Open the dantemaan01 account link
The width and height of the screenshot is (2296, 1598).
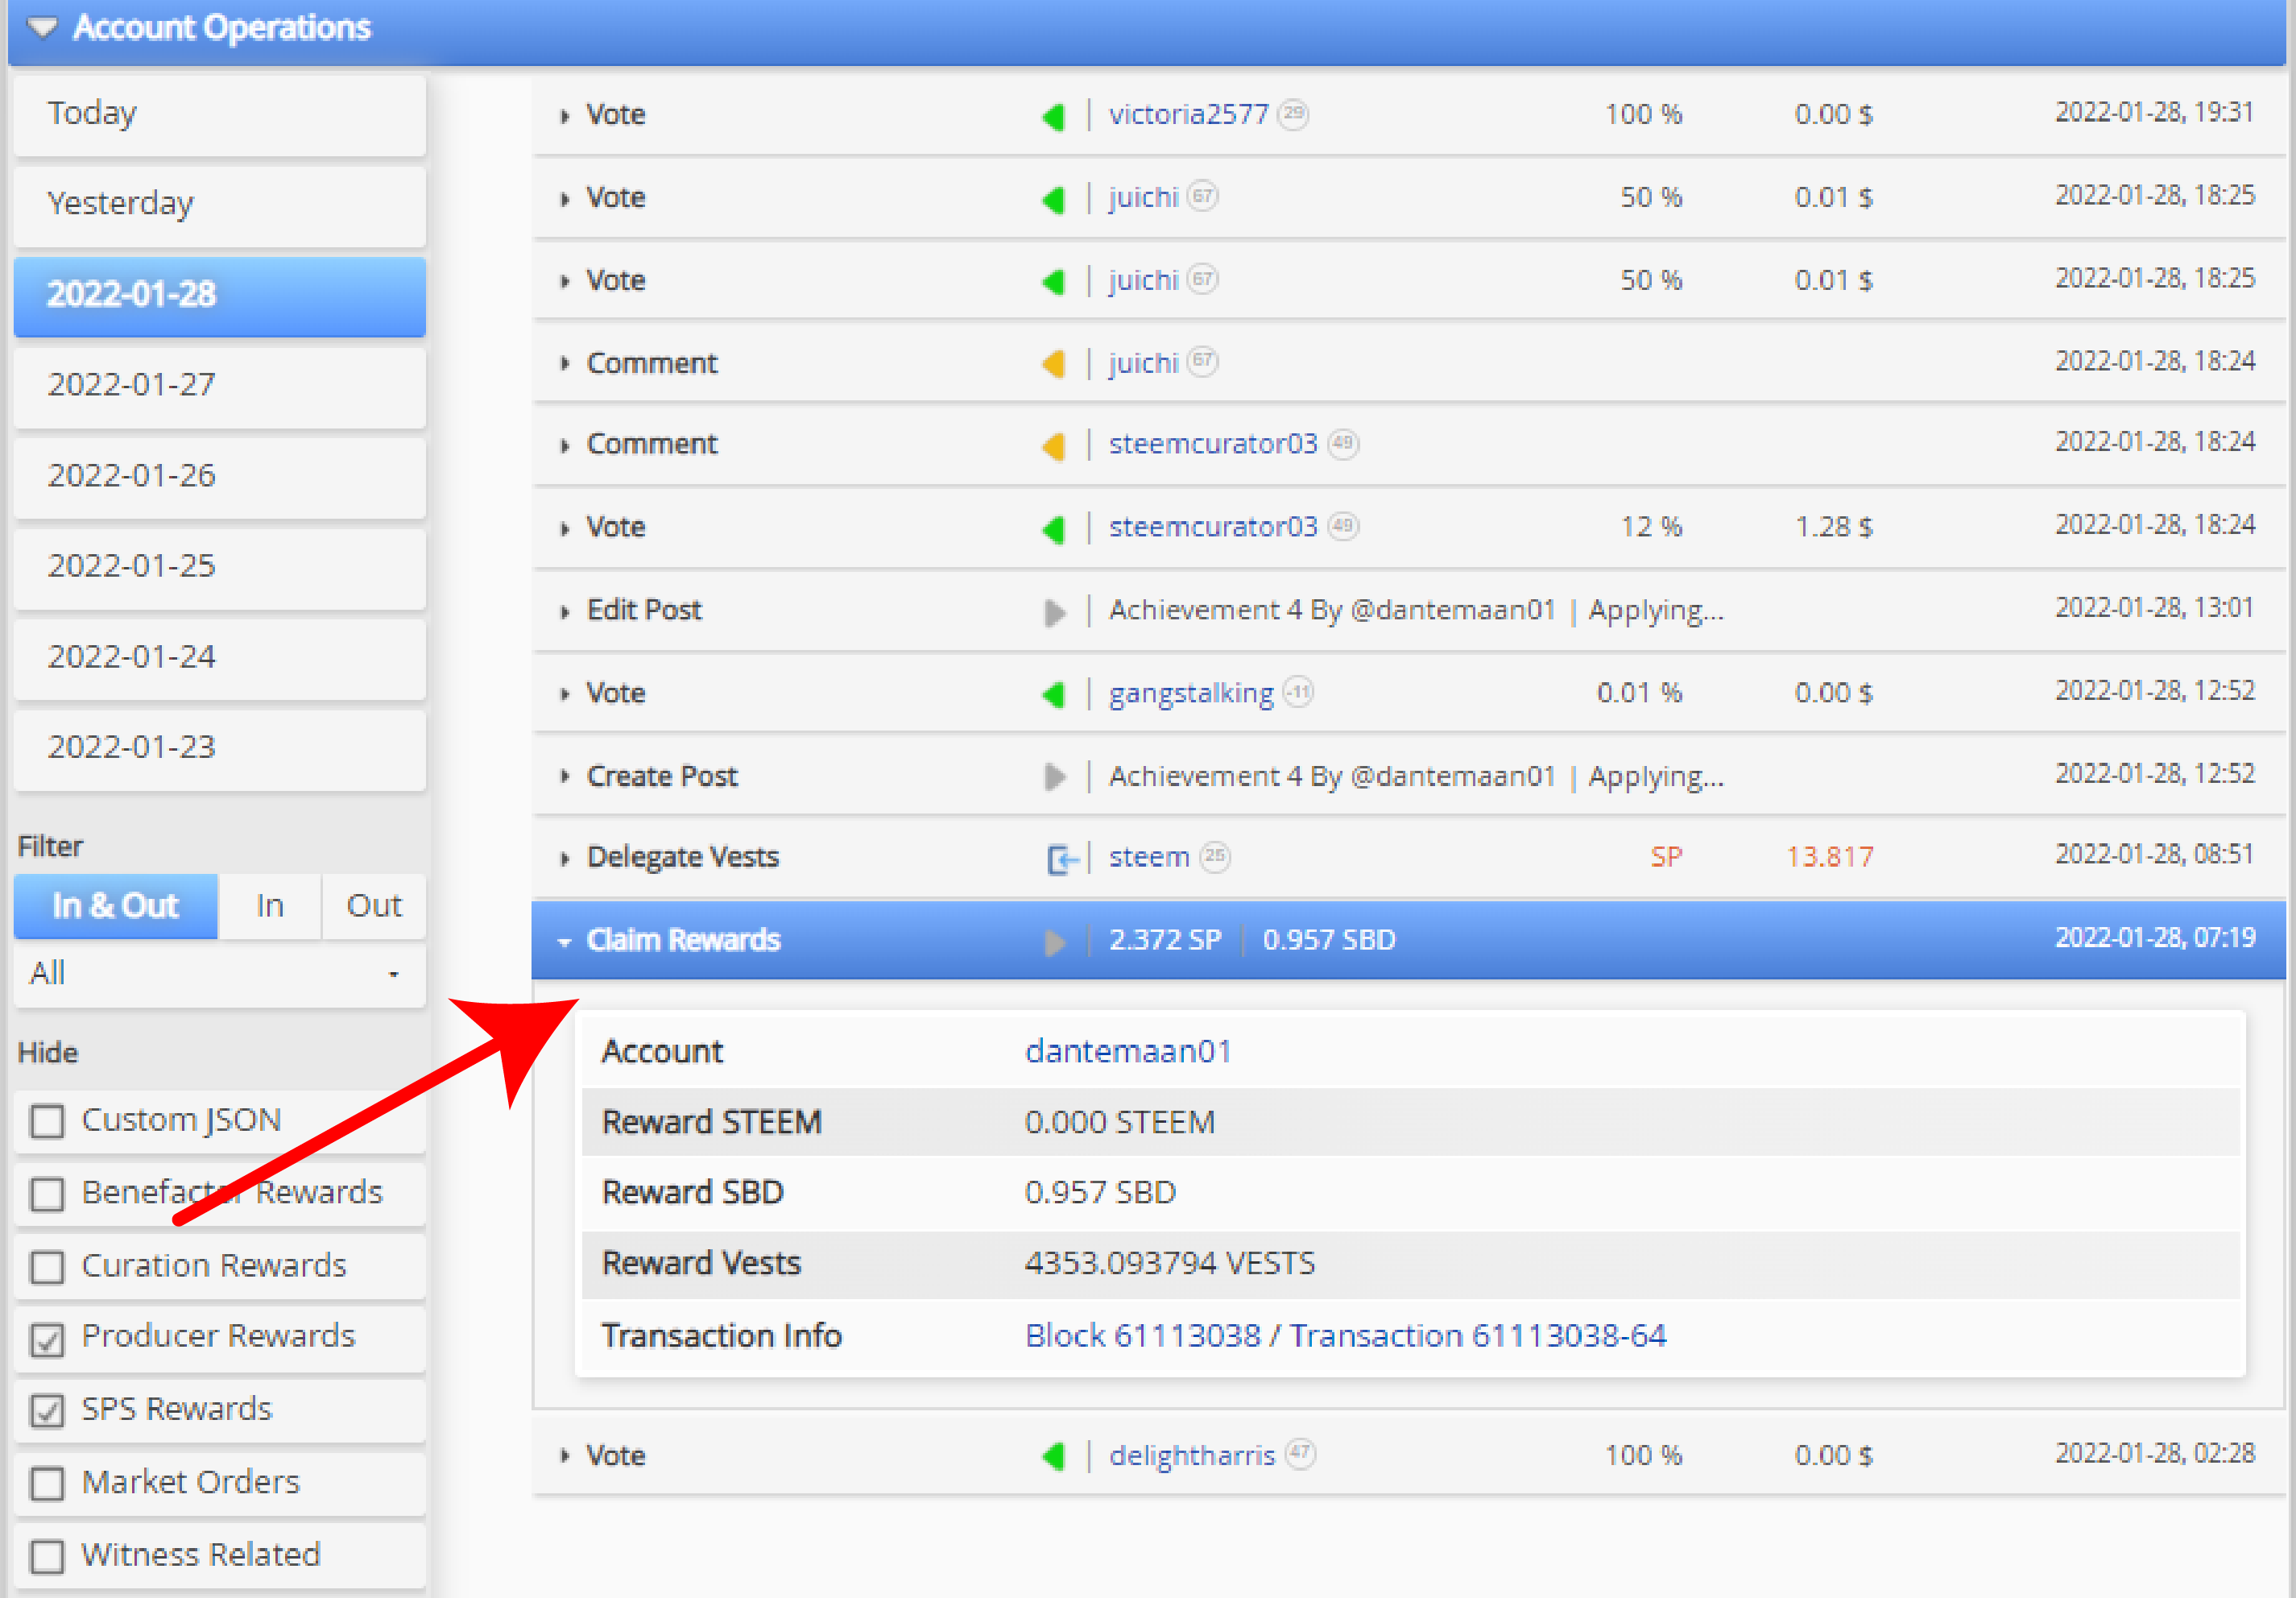pyautogui.click(x=1128, y=1052)
